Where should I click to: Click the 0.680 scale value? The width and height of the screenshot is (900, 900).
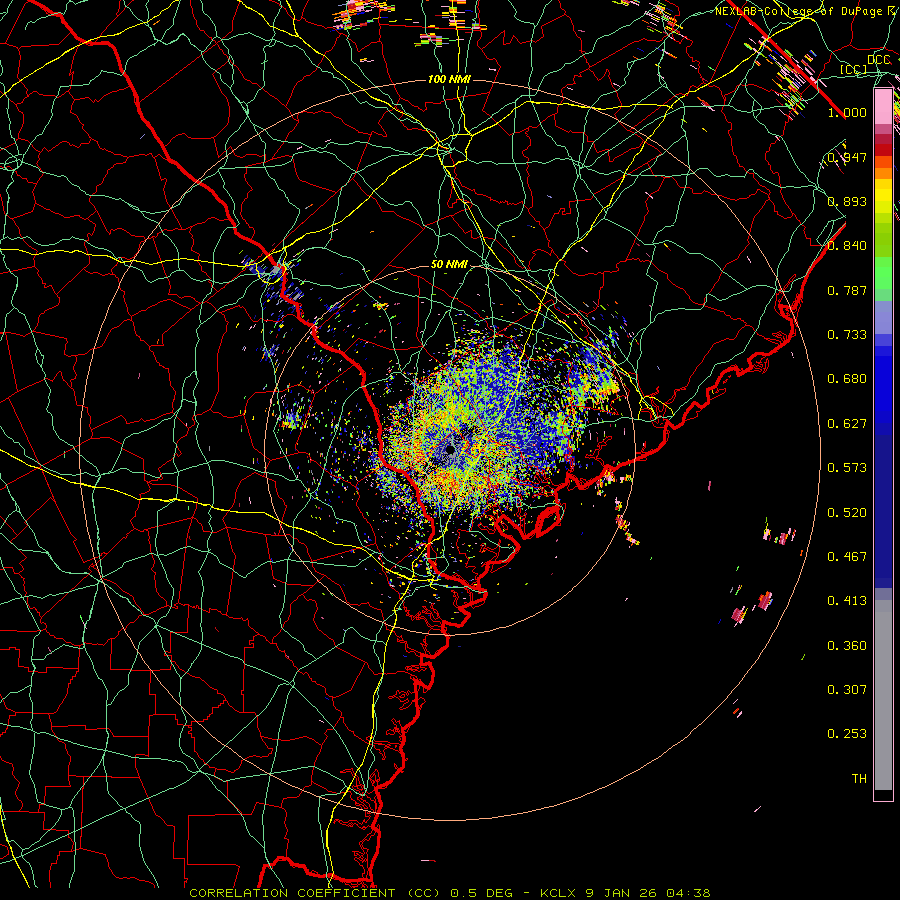tap(847, 379)
